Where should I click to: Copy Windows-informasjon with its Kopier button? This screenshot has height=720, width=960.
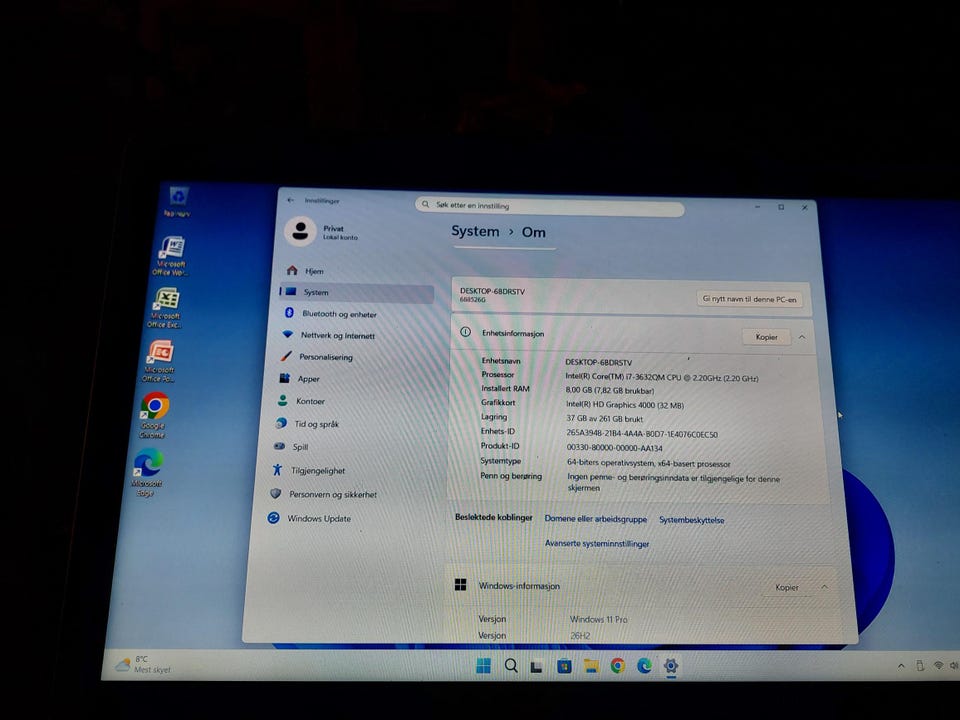tap(787, 587)
